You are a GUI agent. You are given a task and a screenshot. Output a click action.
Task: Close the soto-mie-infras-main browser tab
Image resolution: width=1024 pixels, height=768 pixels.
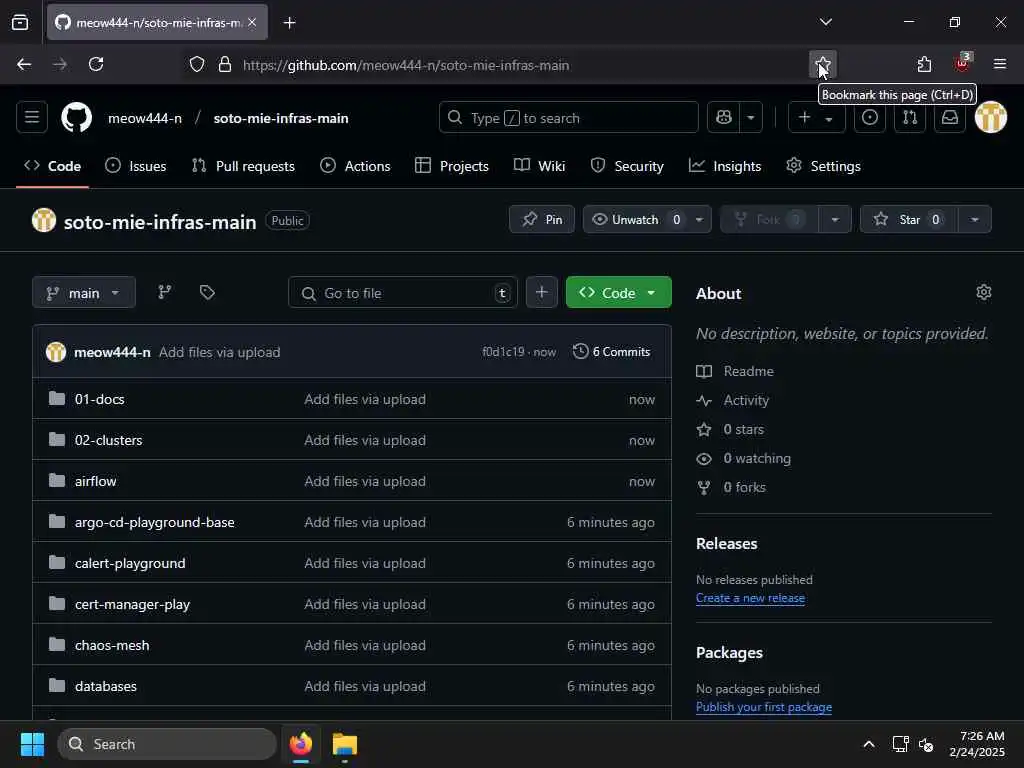coord(252,22)
